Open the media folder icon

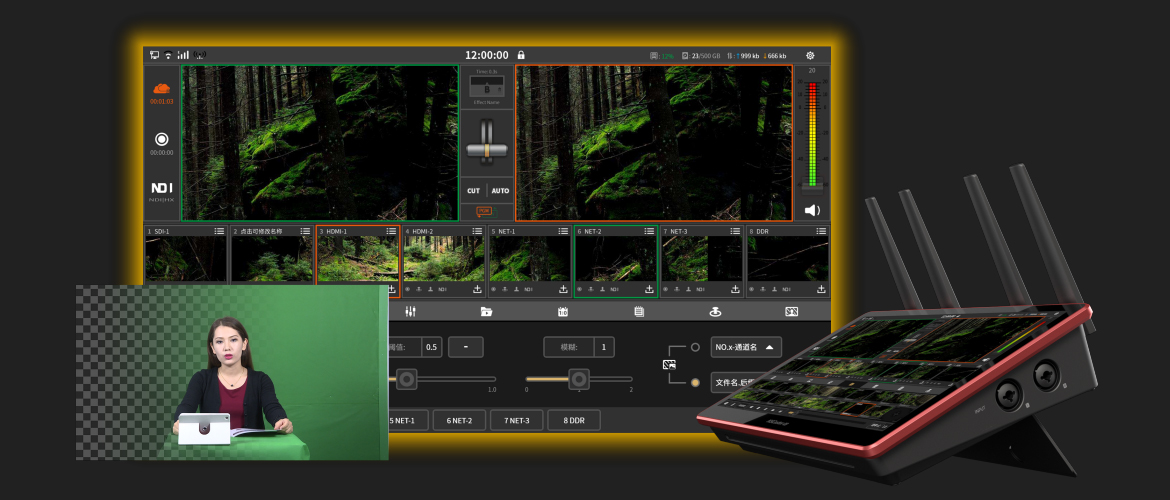(x=486, y=312)
